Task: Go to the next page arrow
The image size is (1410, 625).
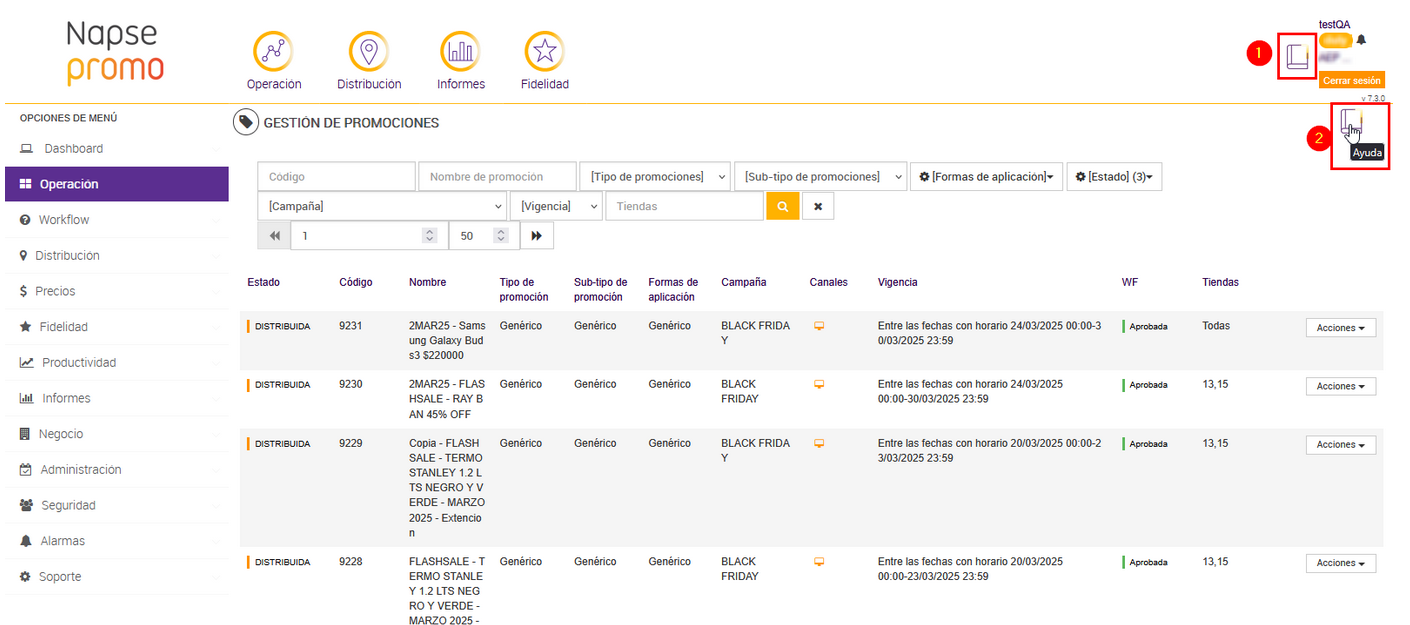Action: [x=536, y=236]
